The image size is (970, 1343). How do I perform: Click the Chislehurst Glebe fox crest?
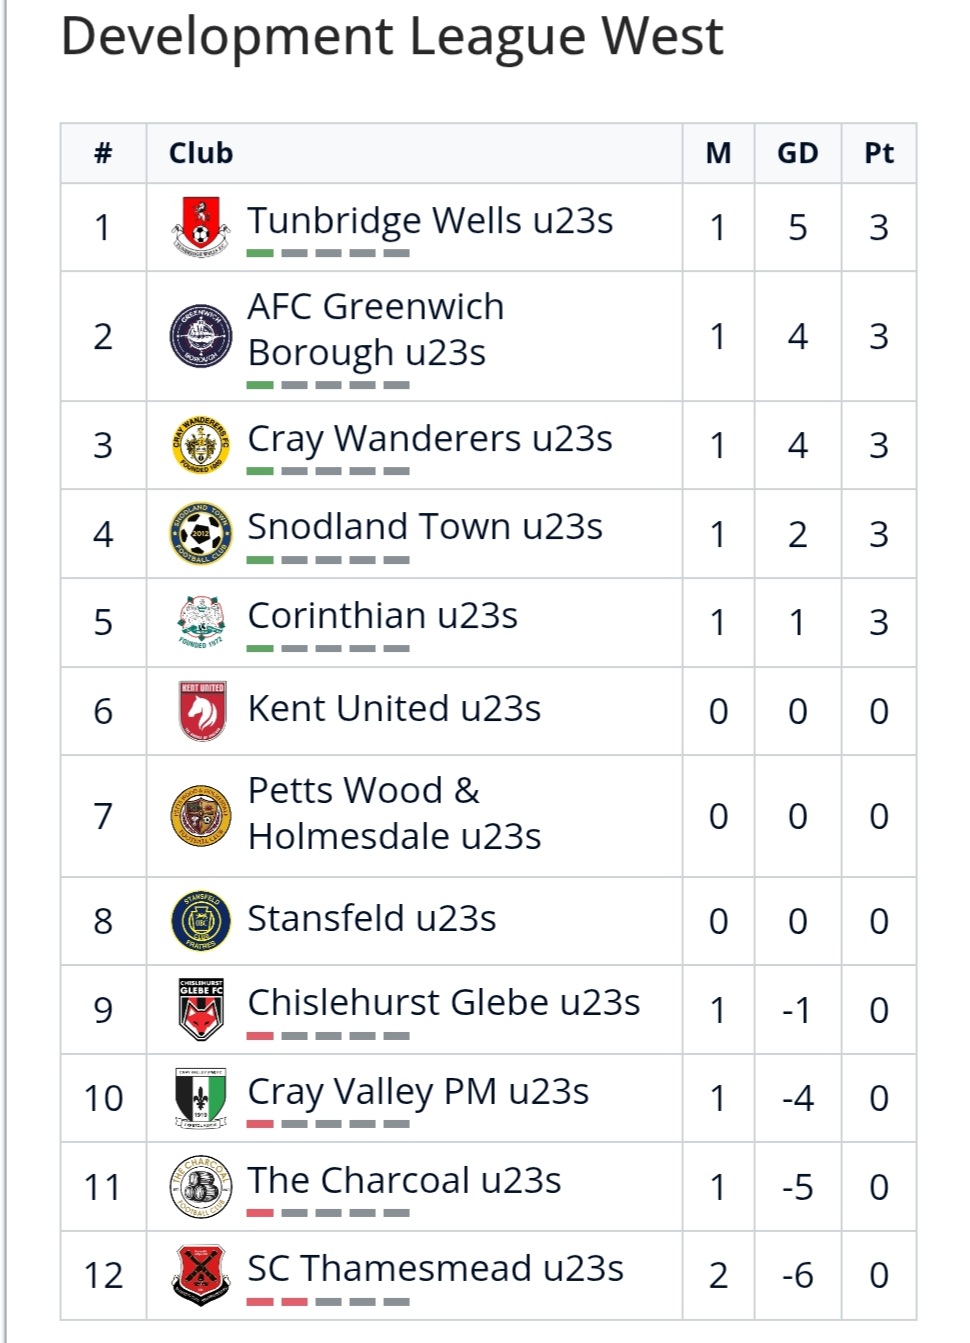pyautogui.click(x=200, y=1009)
